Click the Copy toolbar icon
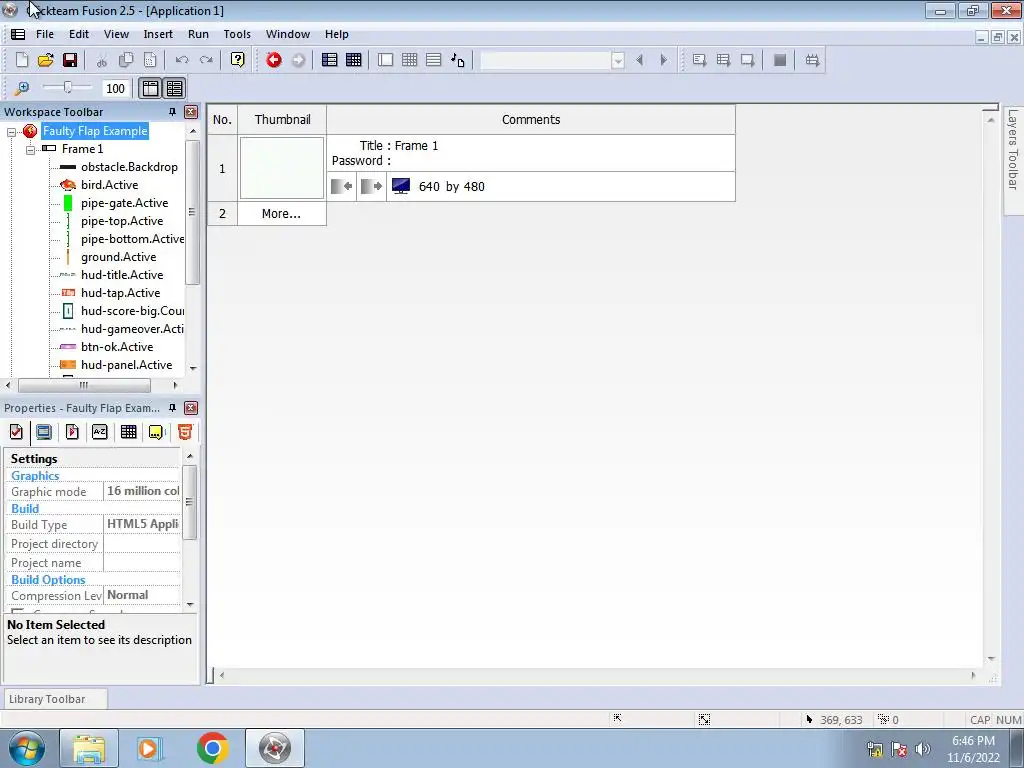 click(x=125, y=60)
